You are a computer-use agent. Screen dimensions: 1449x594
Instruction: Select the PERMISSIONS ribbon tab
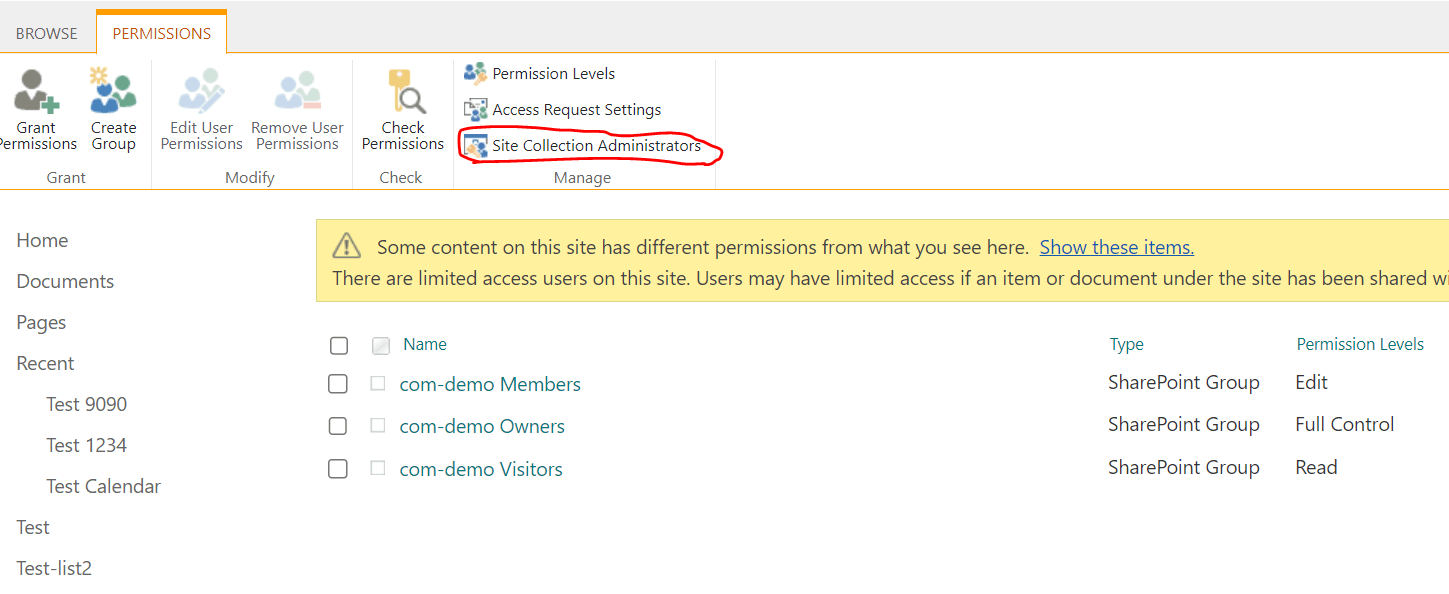coord(162,33)
